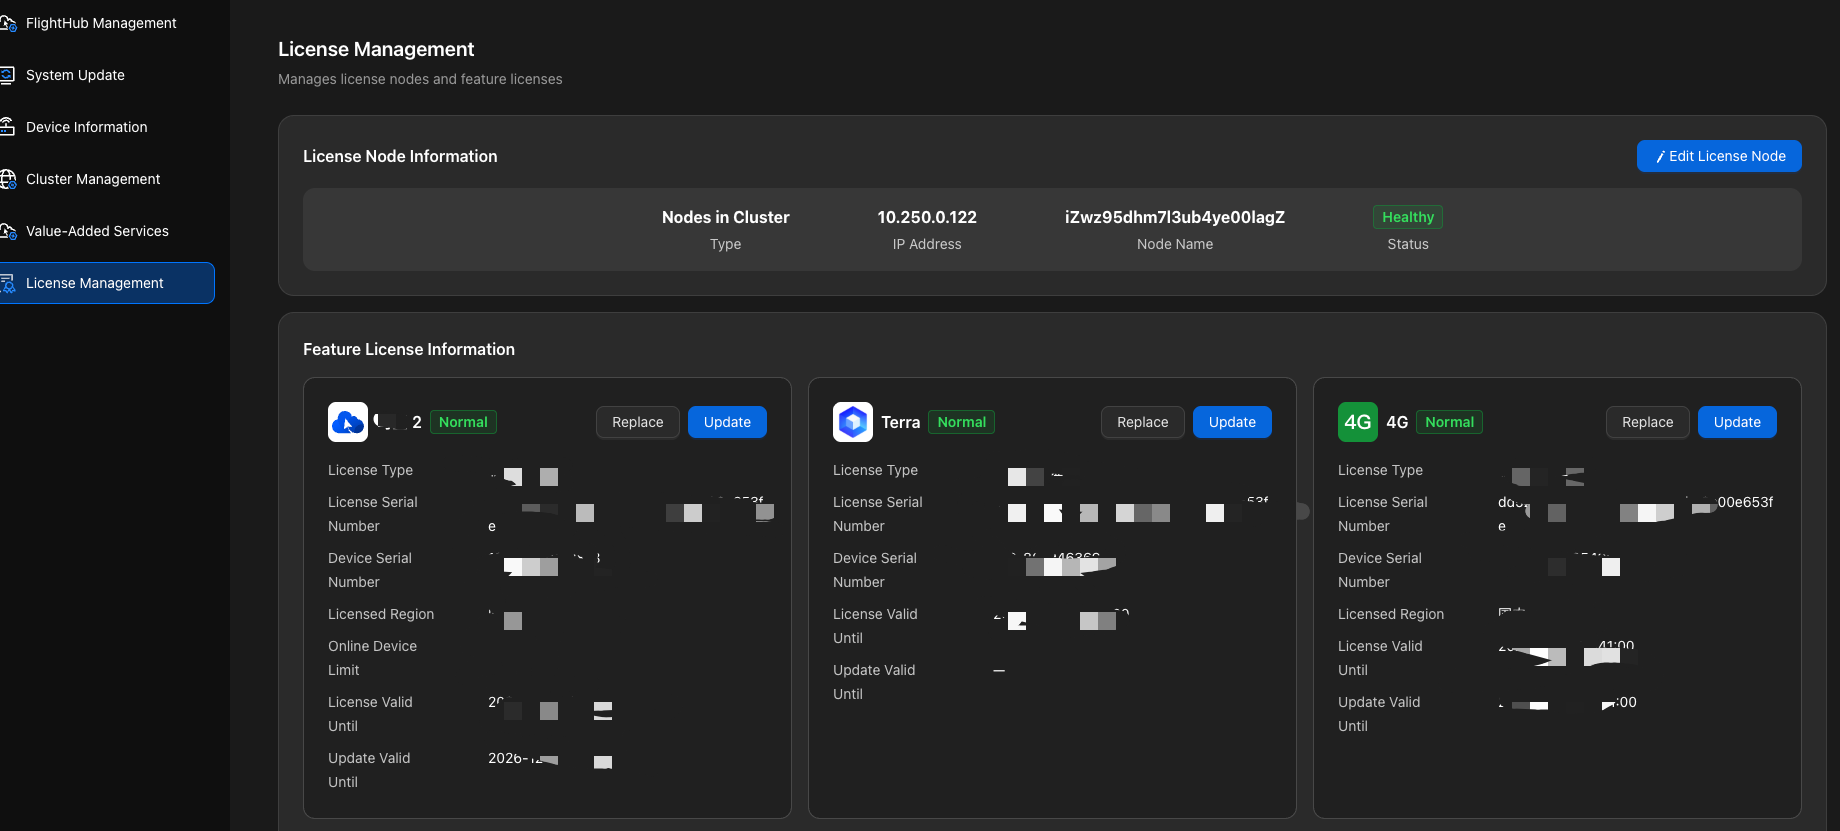Image resolution: width=1840 pixels, height=831 pixels.
Task: Click 'Licensed Region' label in 4G card
Action: (1391, 614)
